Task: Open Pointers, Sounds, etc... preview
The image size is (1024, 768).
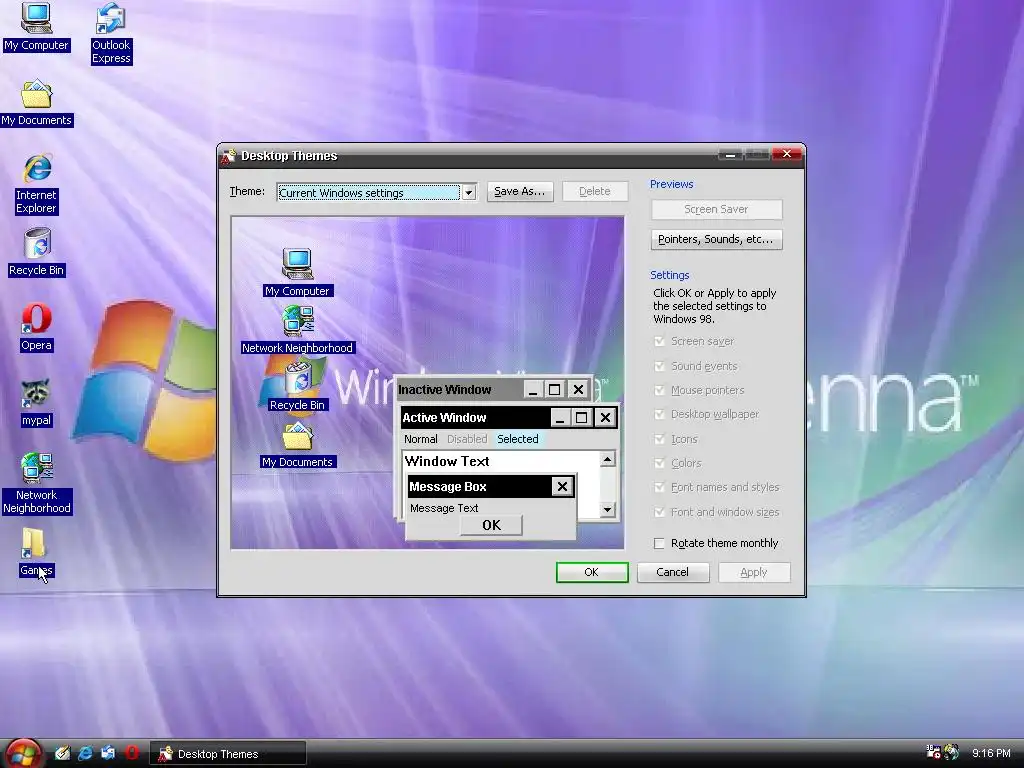Action: pos(716,240)
